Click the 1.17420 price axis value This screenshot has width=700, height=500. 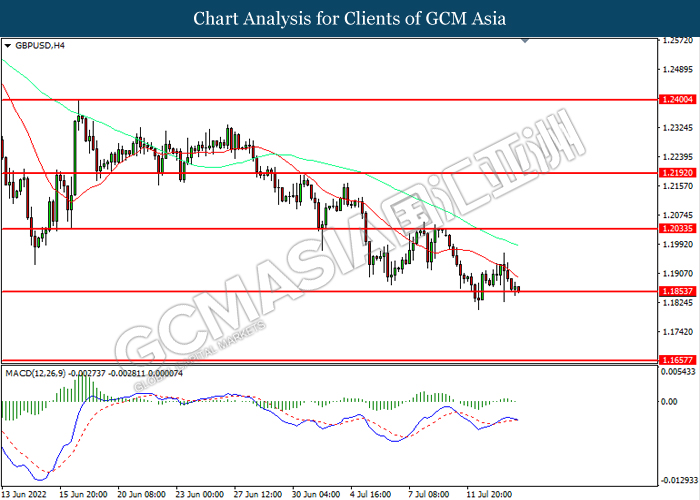678,332
